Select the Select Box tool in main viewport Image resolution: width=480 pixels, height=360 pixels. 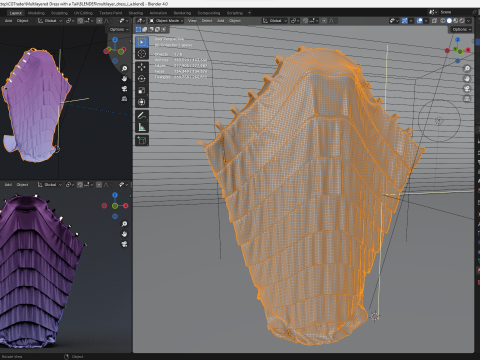[142, 42]
